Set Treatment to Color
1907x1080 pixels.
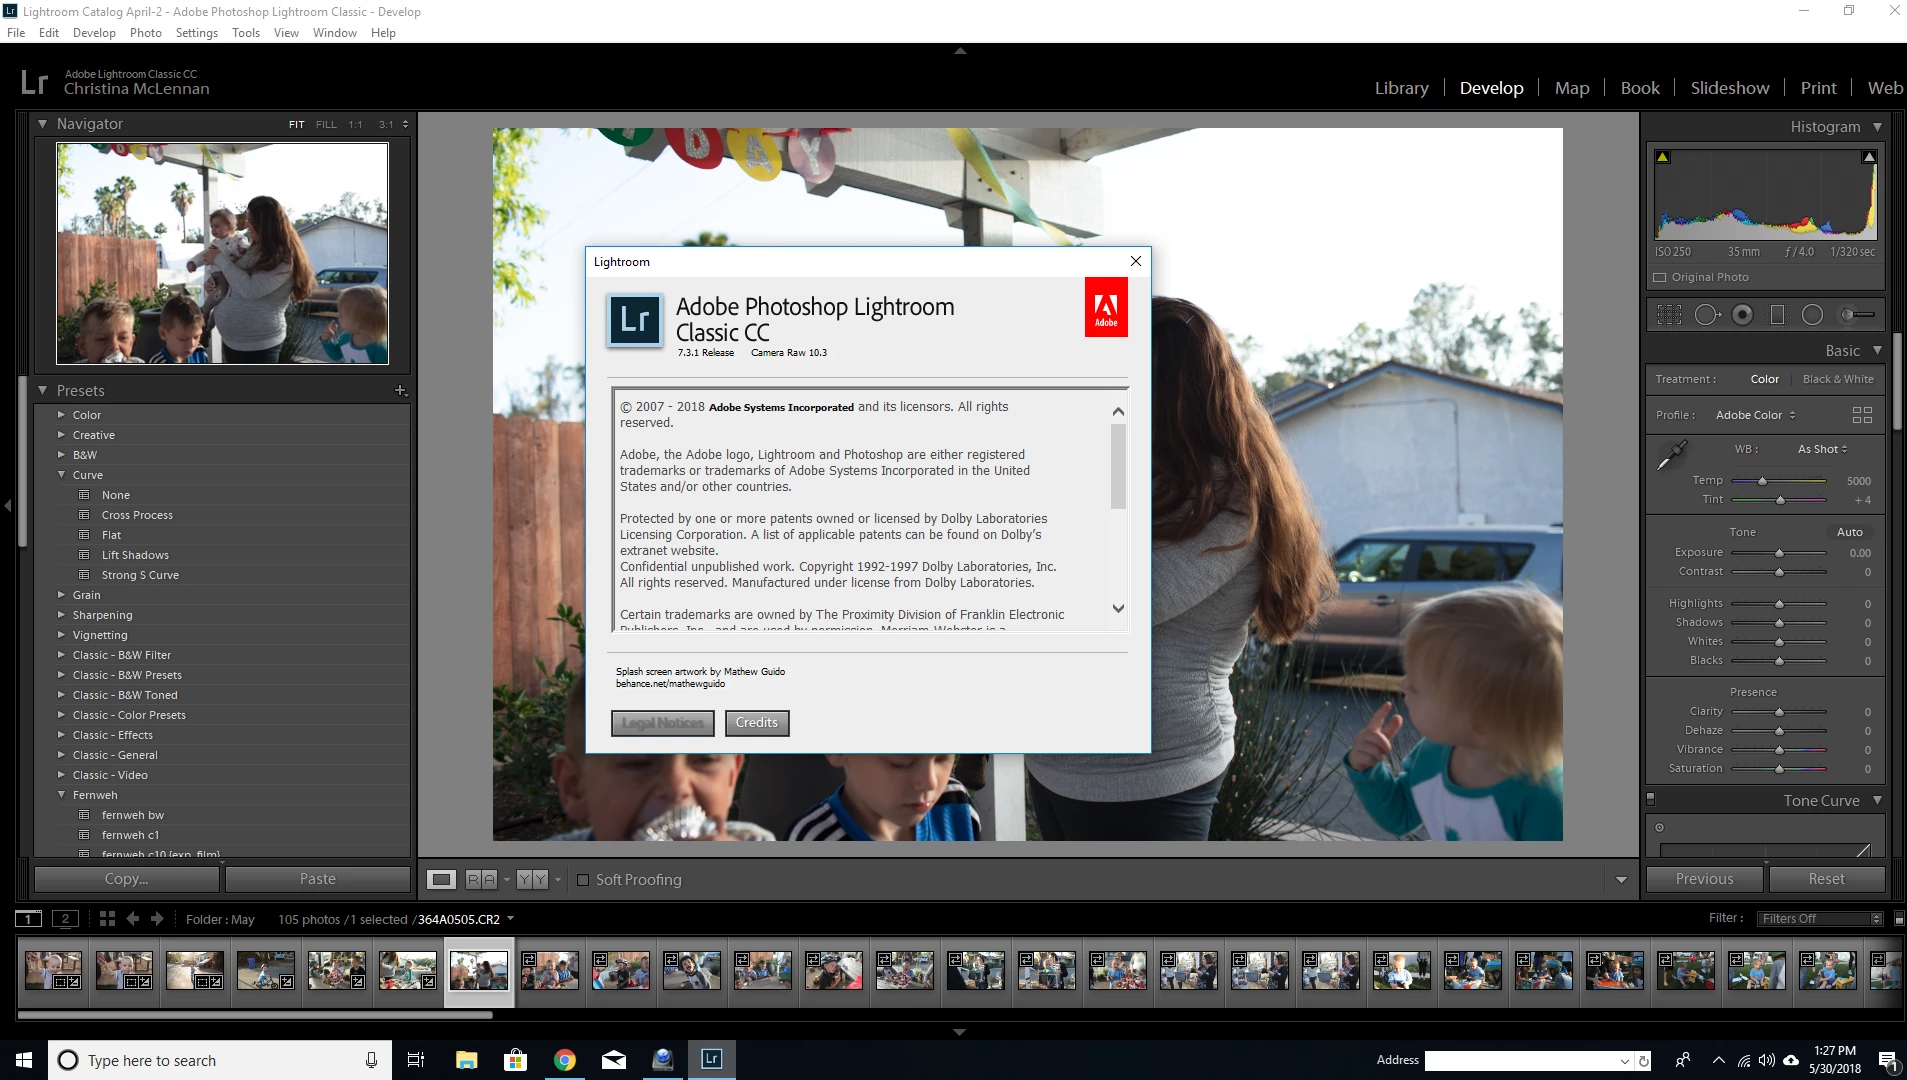click(1764, 379)
